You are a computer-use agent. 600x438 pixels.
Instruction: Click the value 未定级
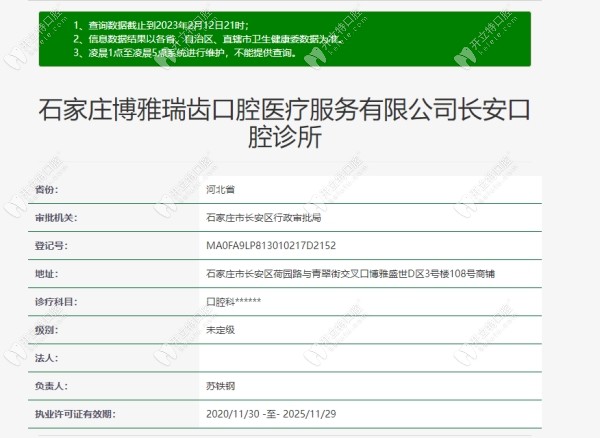point(220,330)
